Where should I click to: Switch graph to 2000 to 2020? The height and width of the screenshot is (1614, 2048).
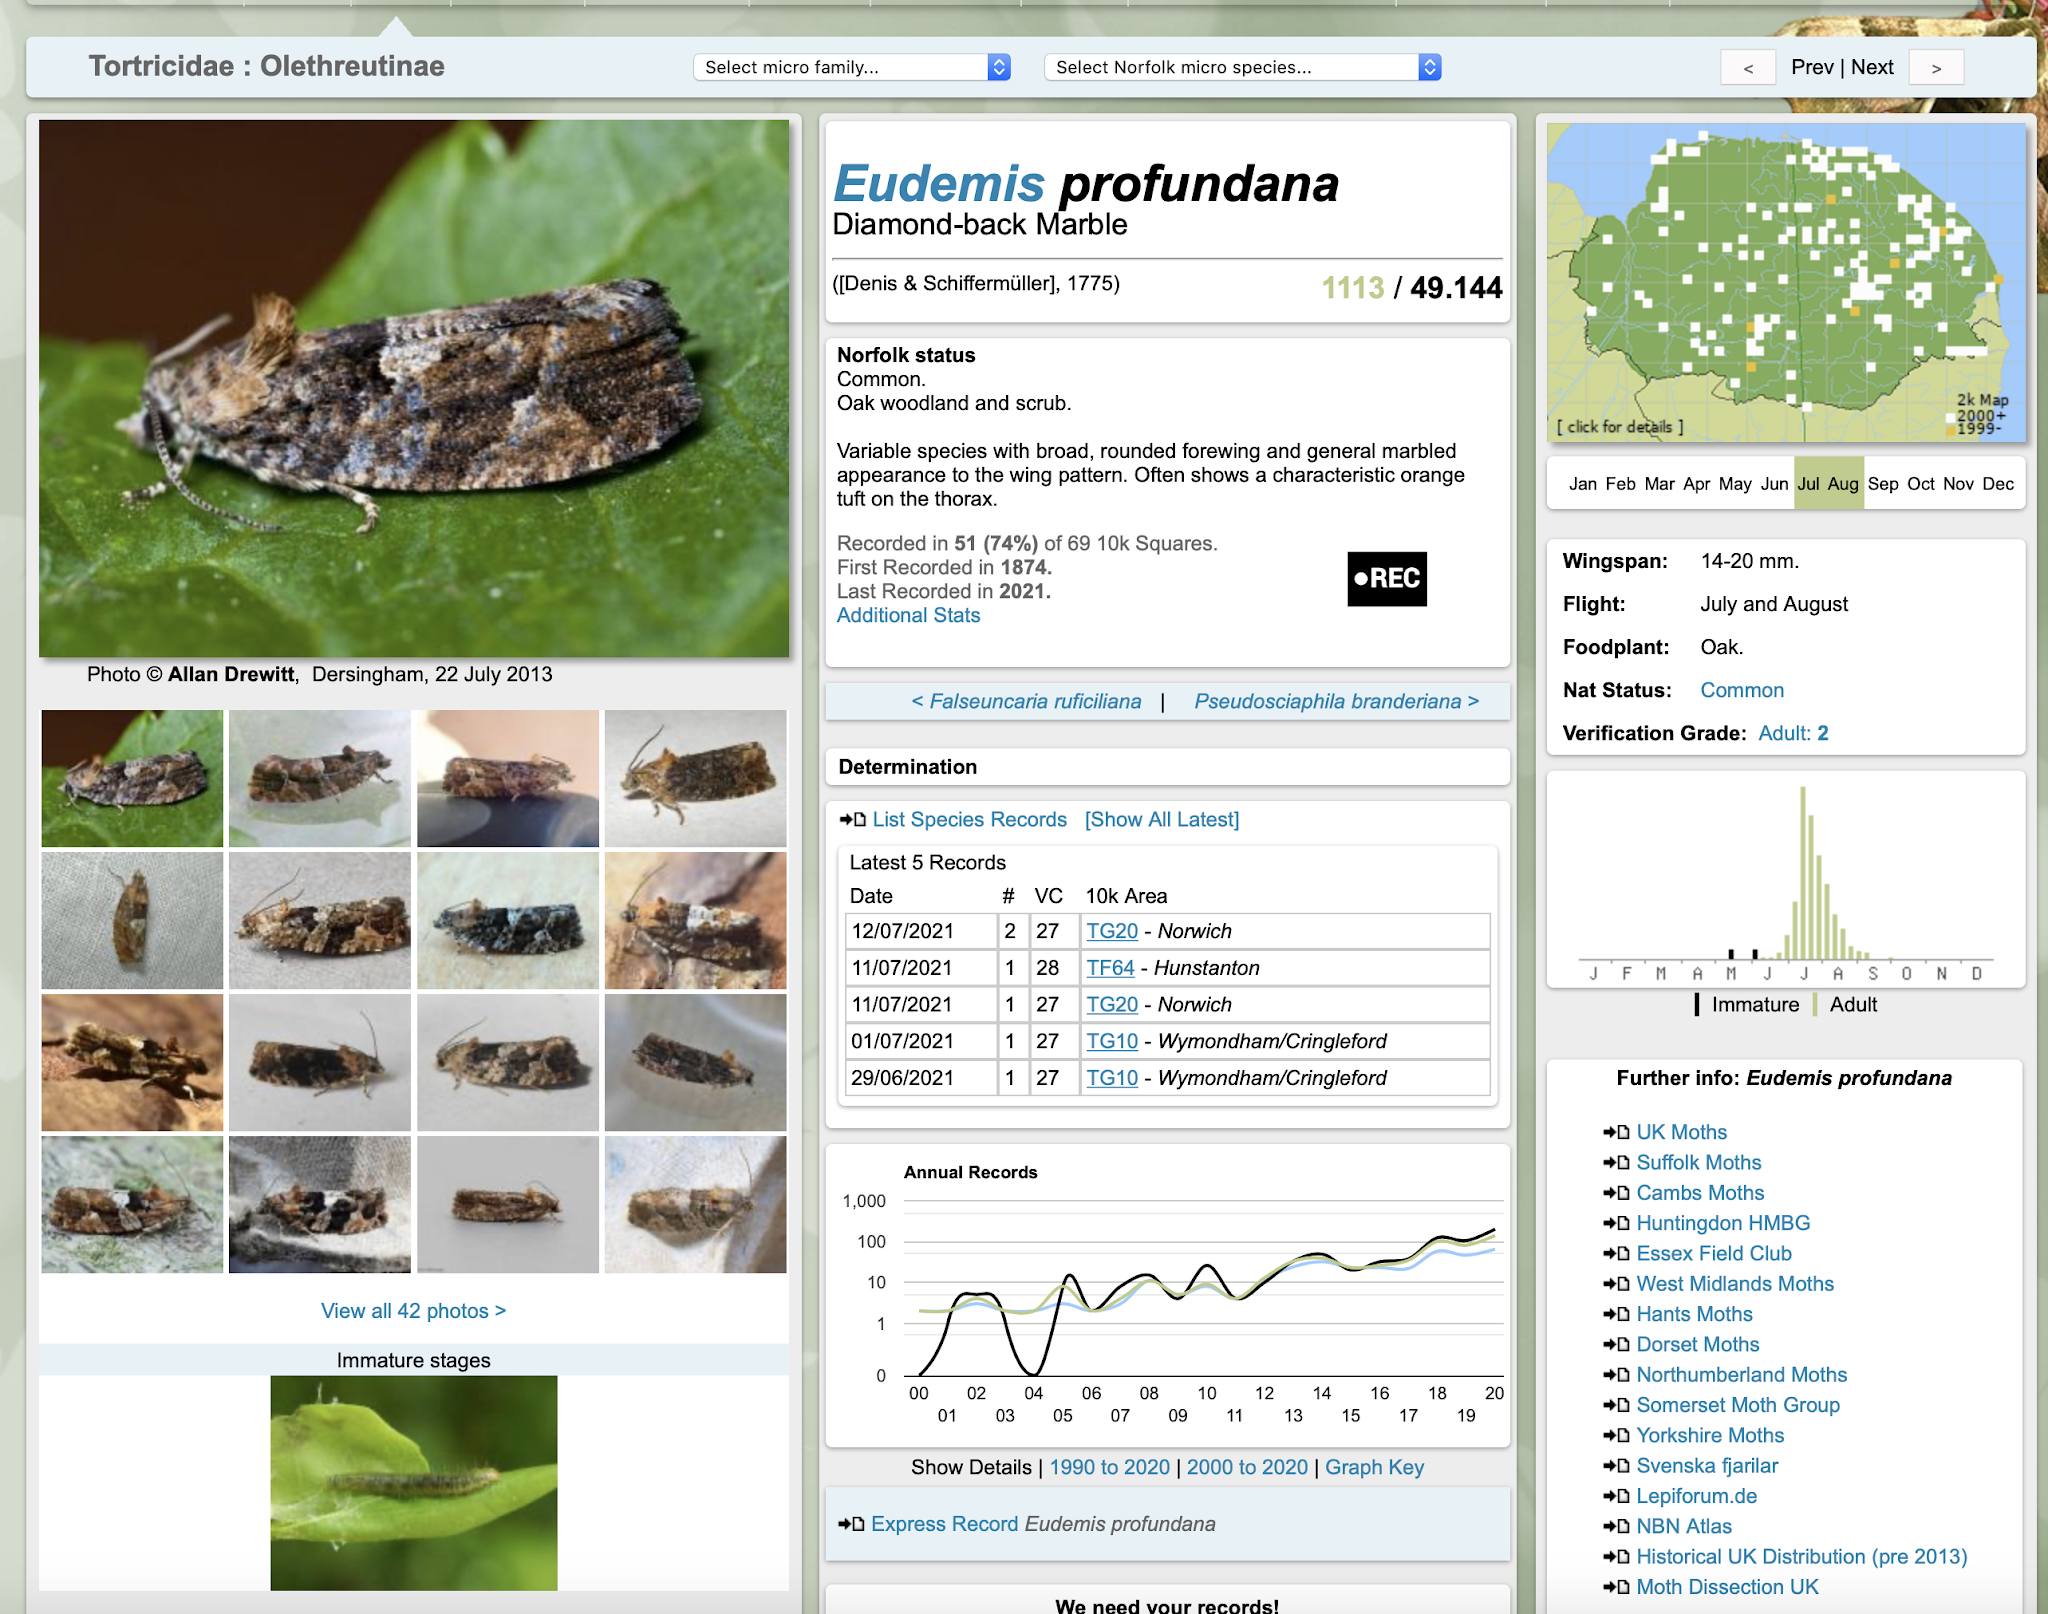point(1247,1467)
